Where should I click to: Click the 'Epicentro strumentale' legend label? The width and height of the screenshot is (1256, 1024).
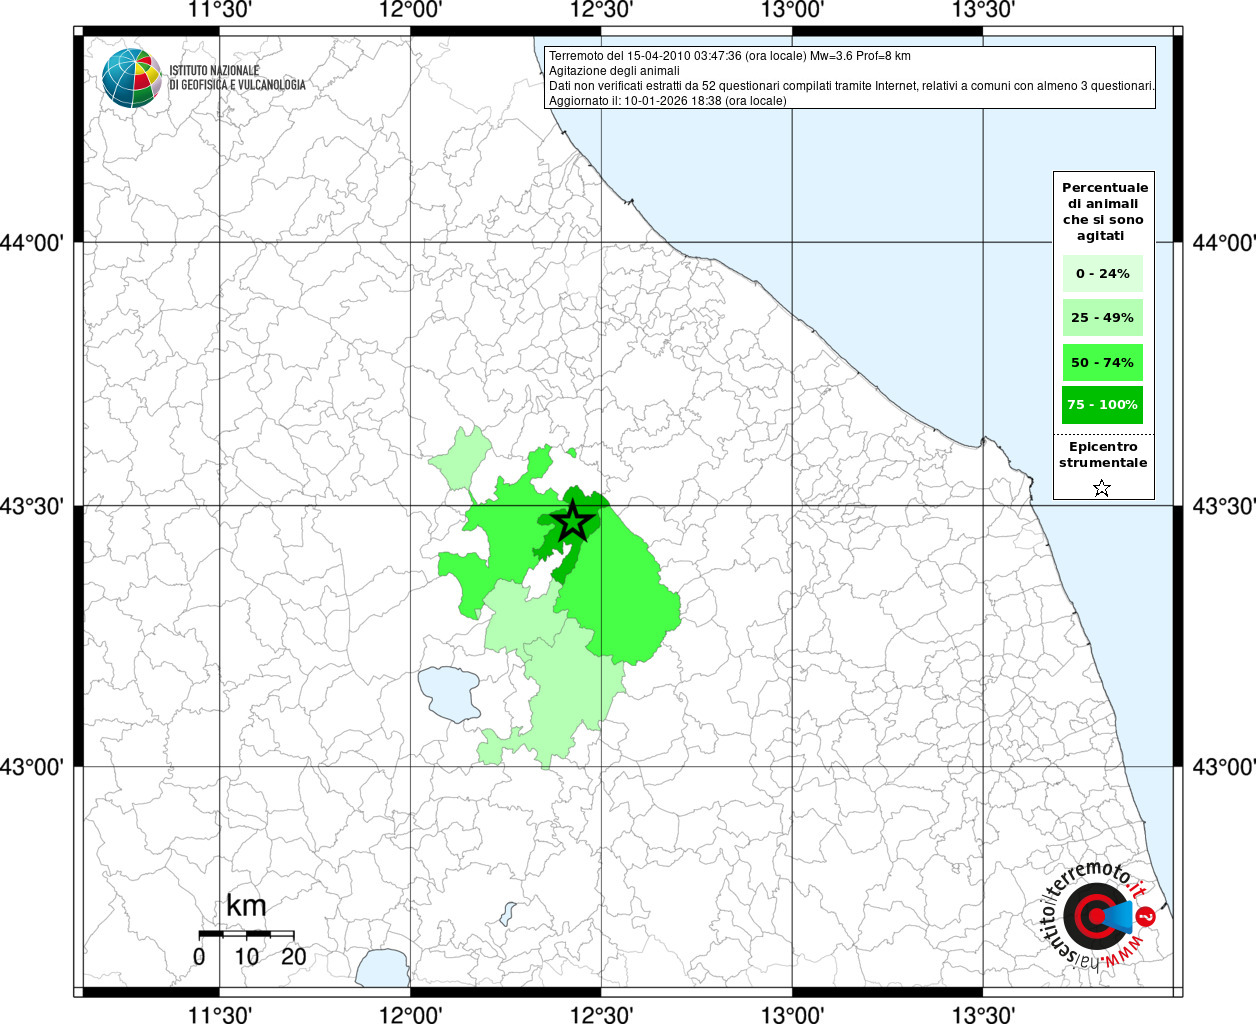tap(1103, 455)
